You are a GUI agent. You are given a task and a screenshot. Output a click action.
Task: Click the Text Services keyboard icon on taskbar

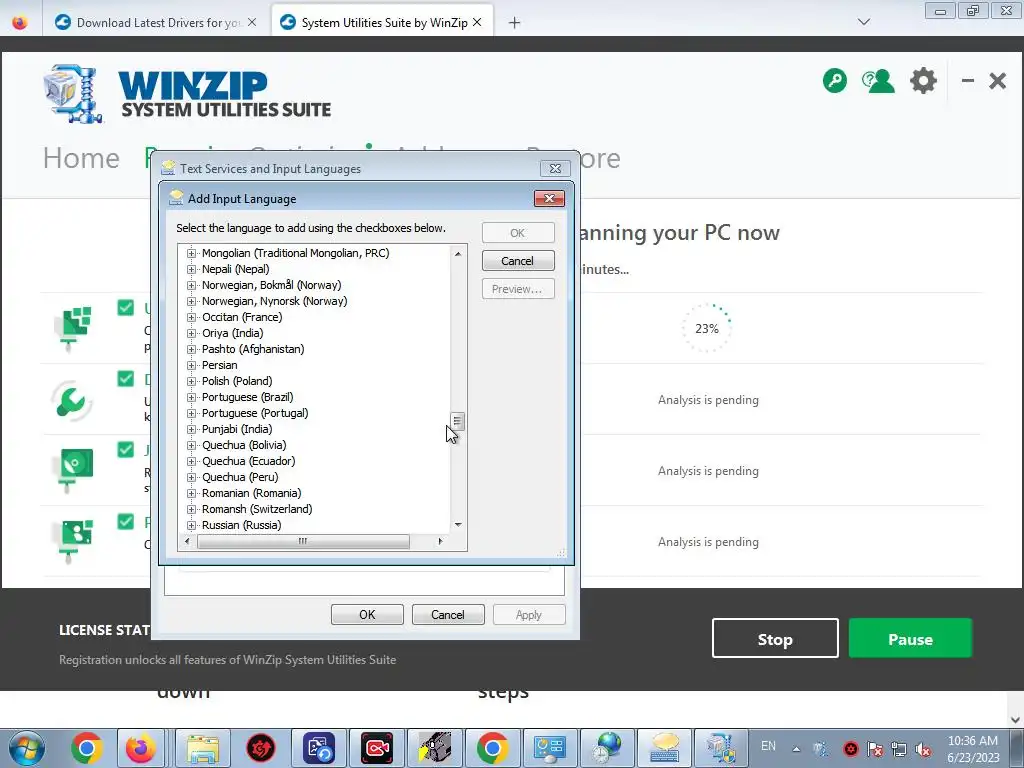[x=664, y=748]
